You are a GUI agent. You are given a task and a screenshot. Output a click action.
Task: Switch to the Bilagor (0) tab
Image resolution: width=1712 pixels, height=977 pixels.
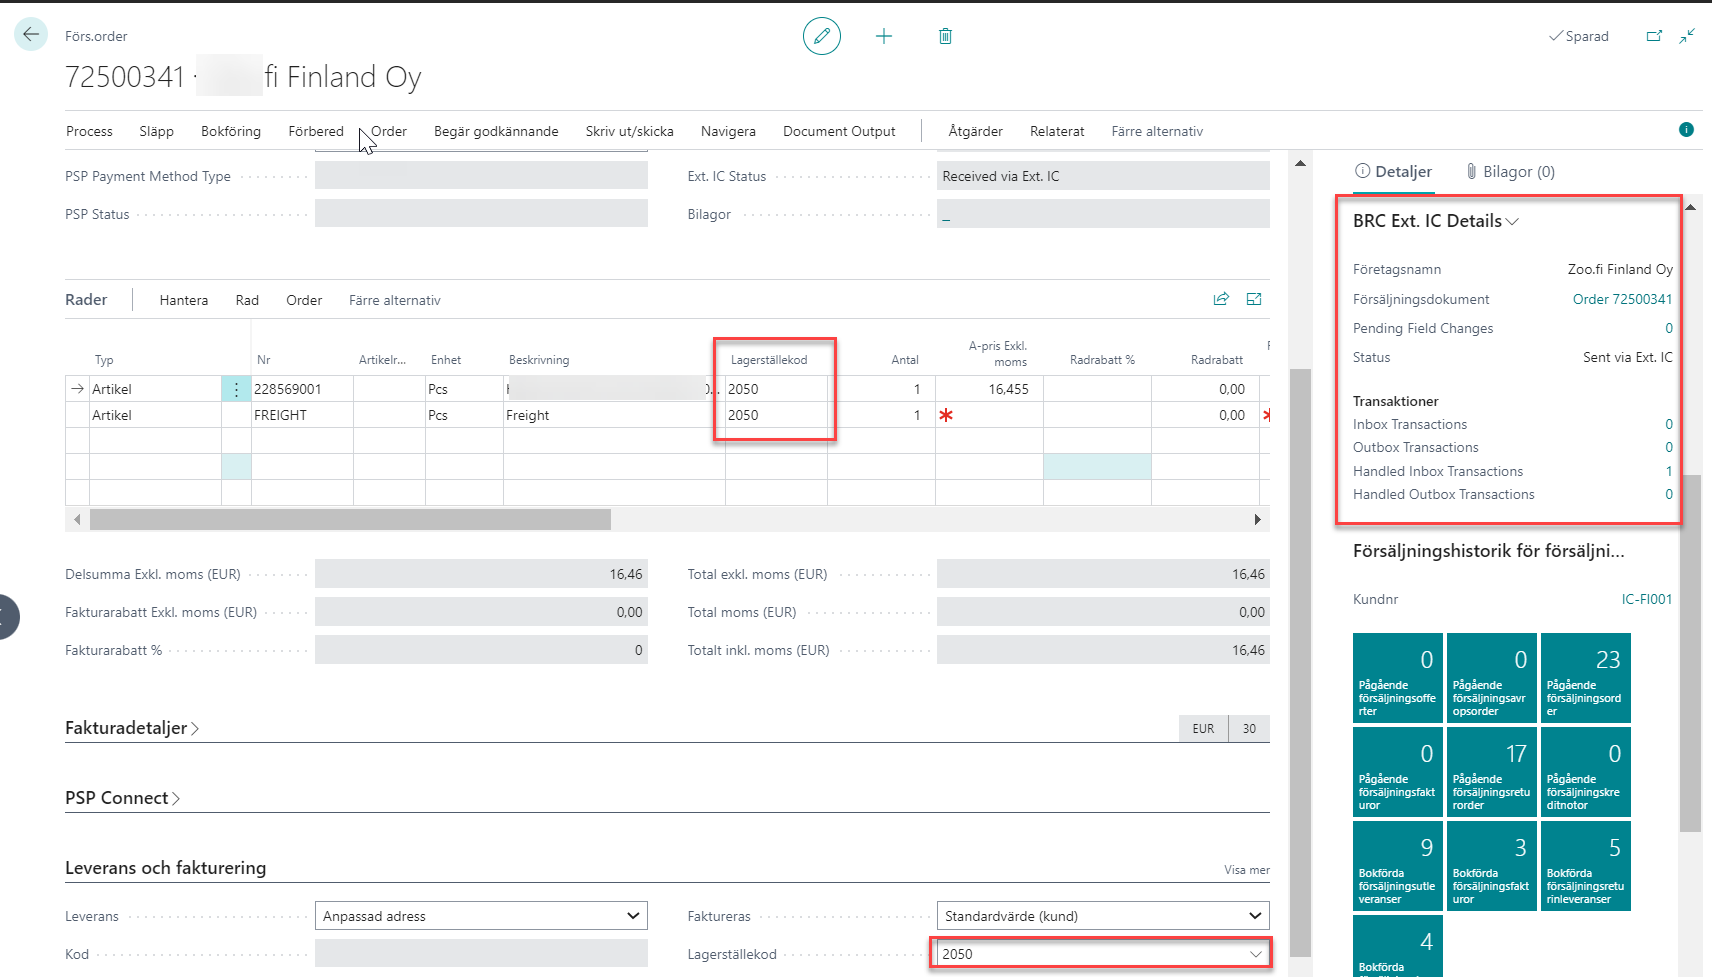tap(1510, 172)
